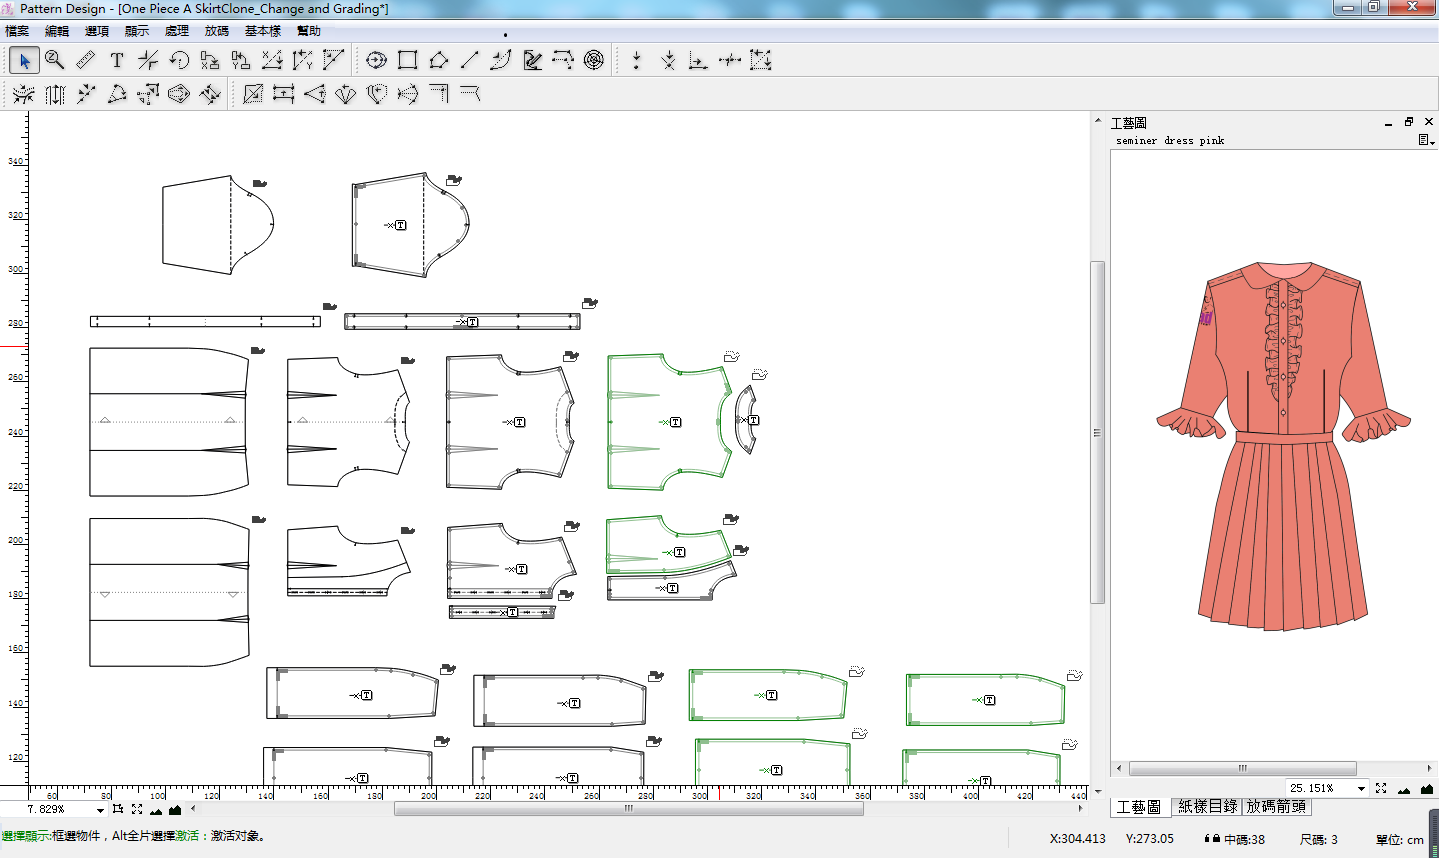Switch to the 紙樣目錄 tab
The width and height of the screenshot is (1439, 858).
(1207, 807)
